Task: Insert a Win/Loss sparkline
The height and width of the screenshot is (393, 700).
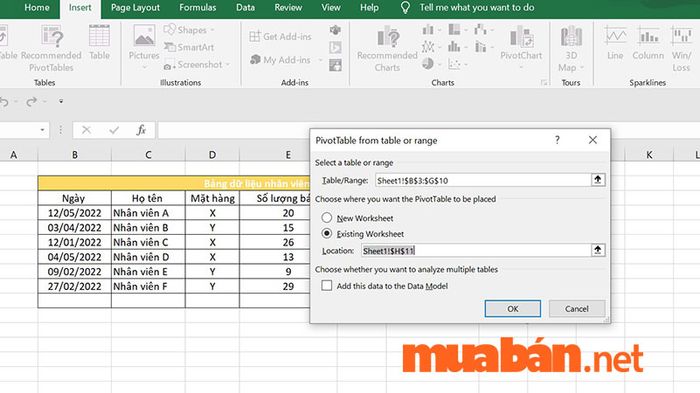Action: click(681, 49)
